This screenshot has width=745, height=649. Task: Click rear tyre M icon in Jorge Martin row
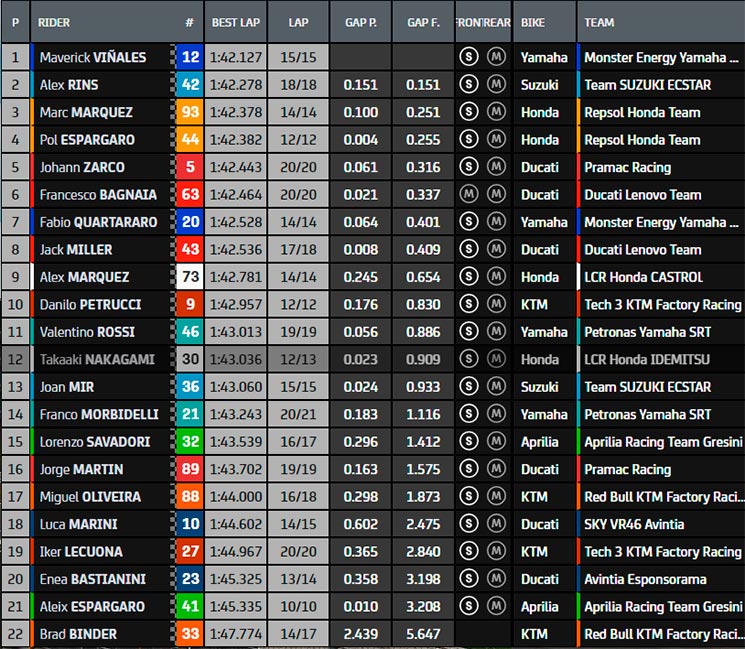pos(496,469)
